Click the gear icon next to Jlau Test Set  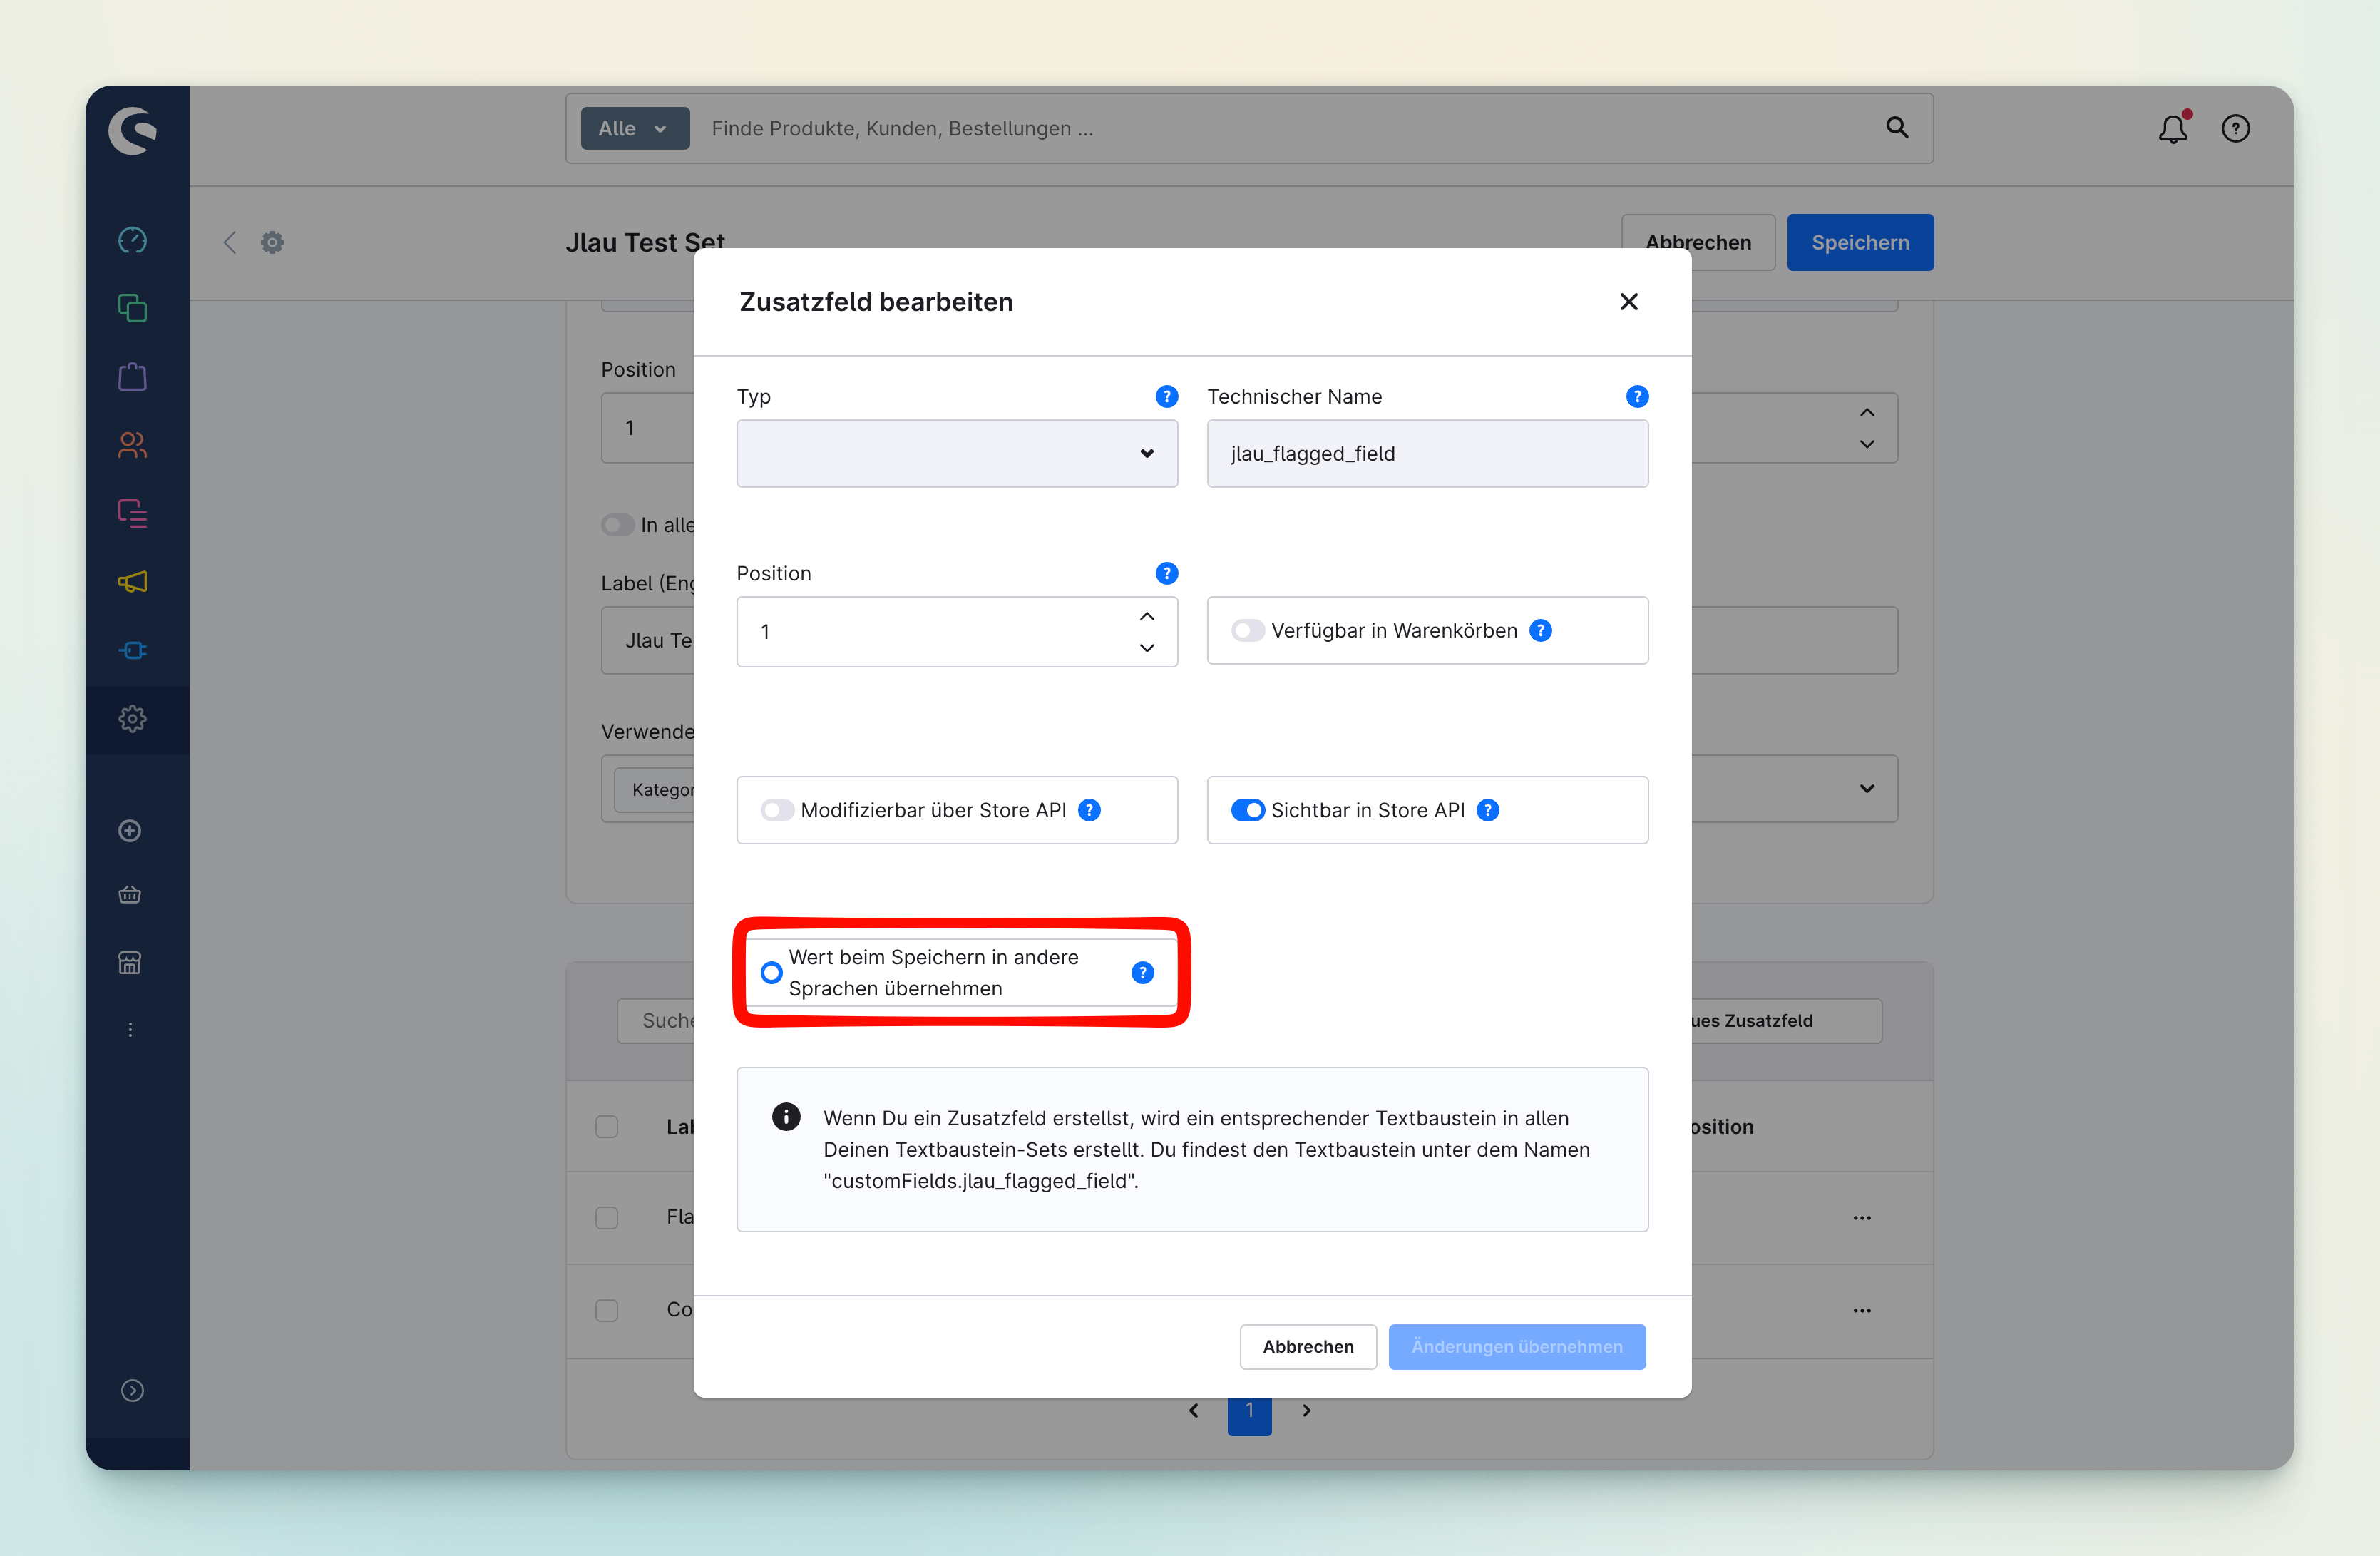pos(272,243)
